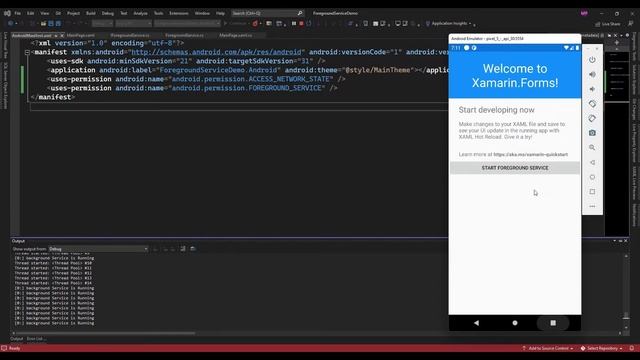
Task: Click the Visual Studio logo icon
Action: 7,13
